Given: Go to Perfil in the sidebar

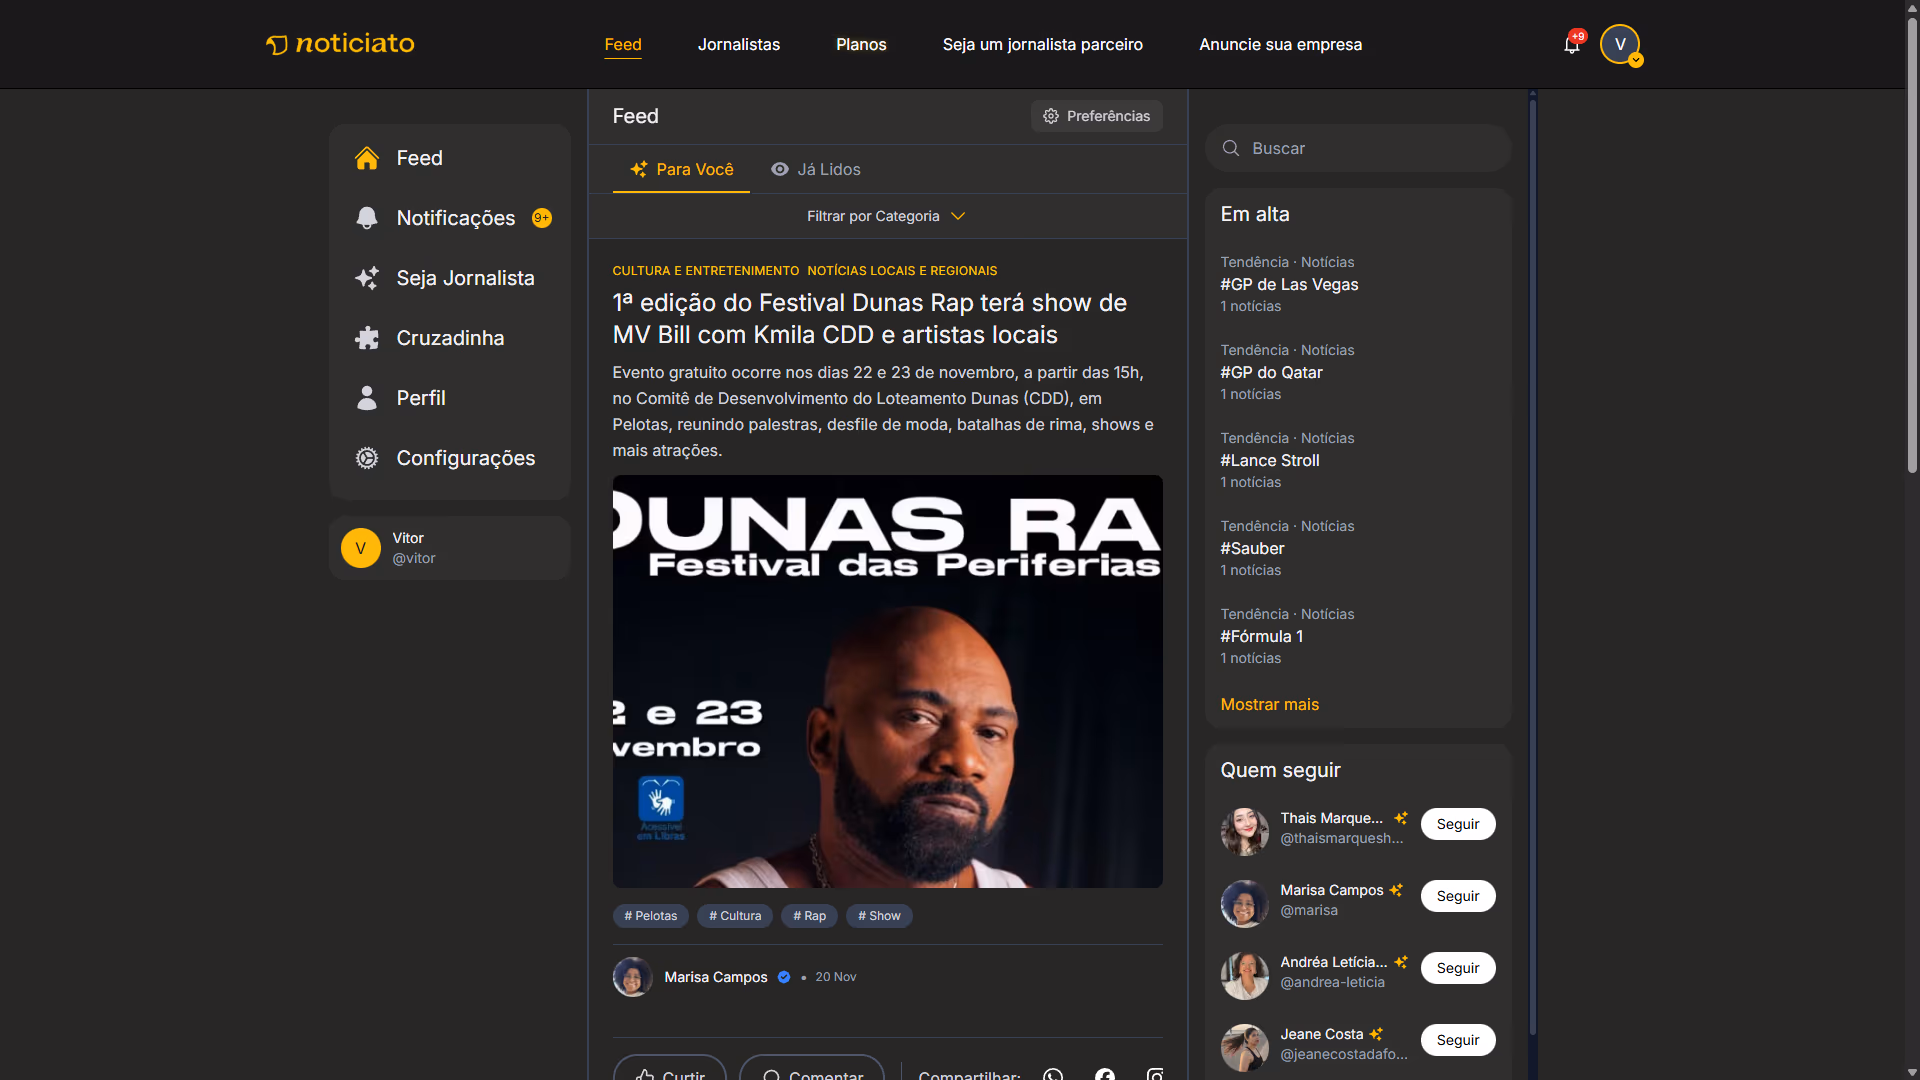Looking at the screenshot, I should (x=420, y=398).
